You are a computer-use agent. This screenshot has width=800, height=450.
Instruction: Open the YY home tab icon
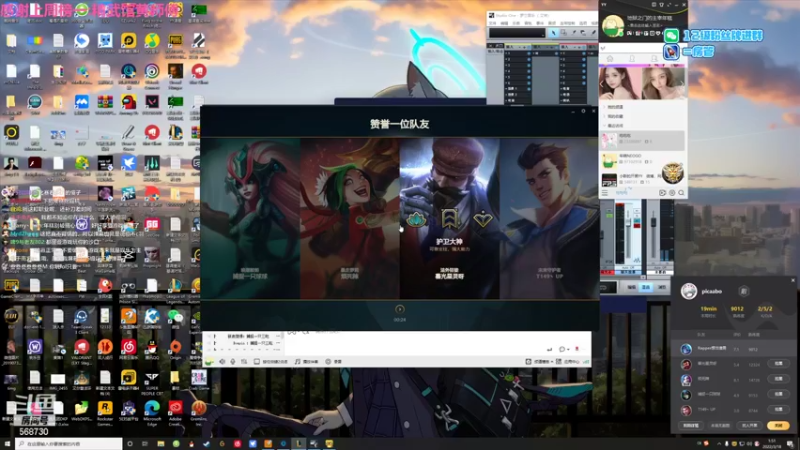(610, 59)
